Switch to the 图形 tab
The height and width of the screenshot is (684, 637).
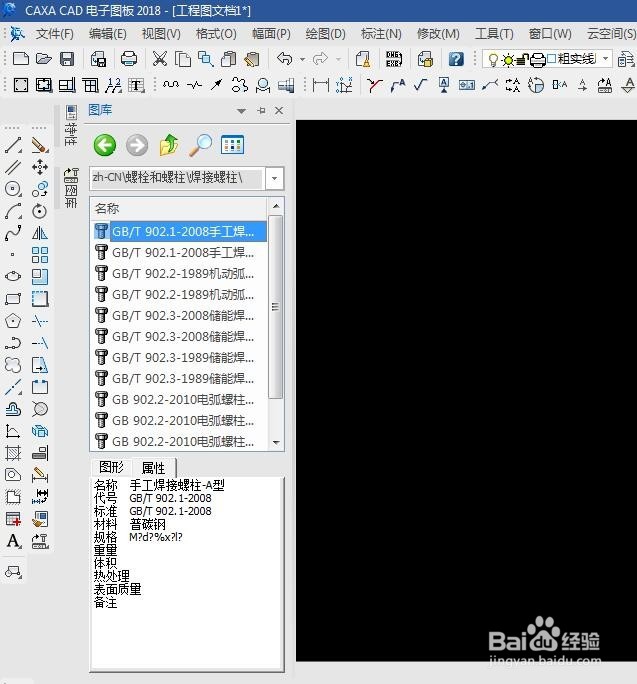(x=111, y=467)
